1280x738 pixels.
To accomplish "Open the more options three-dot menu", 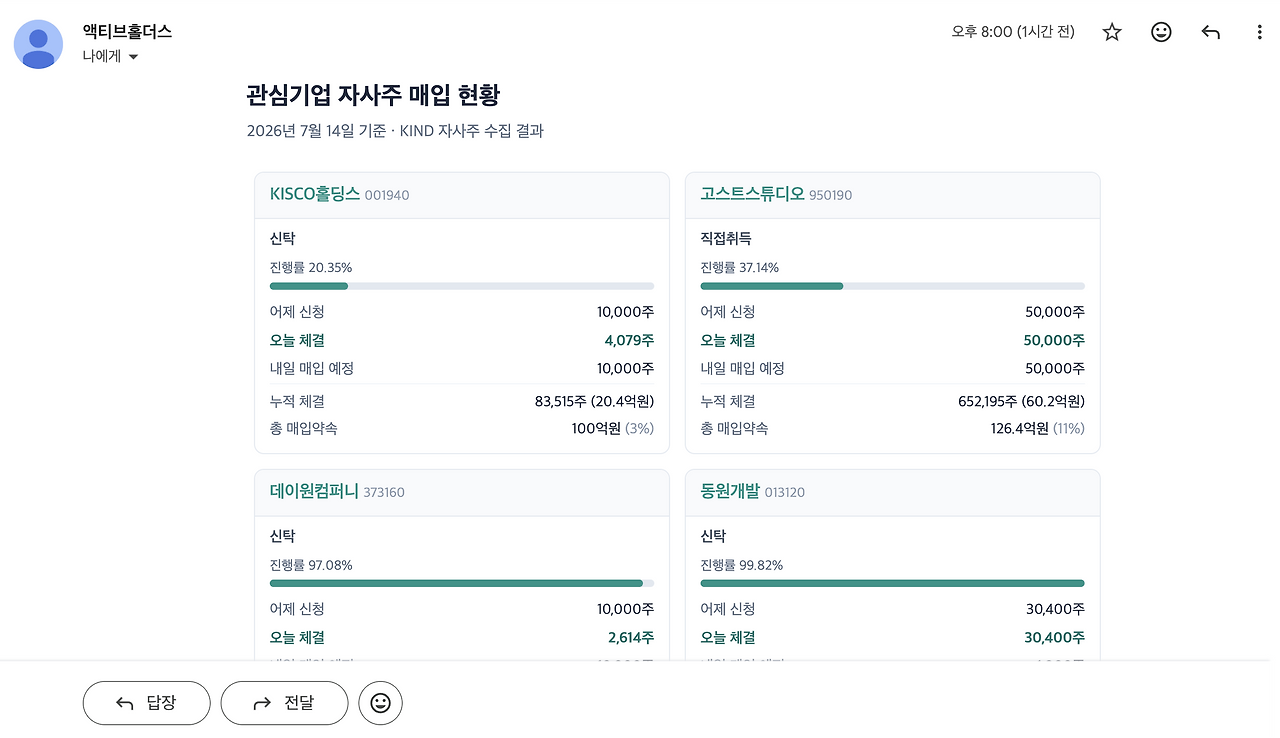I will pyautogui.click(x=1259, y=32).
